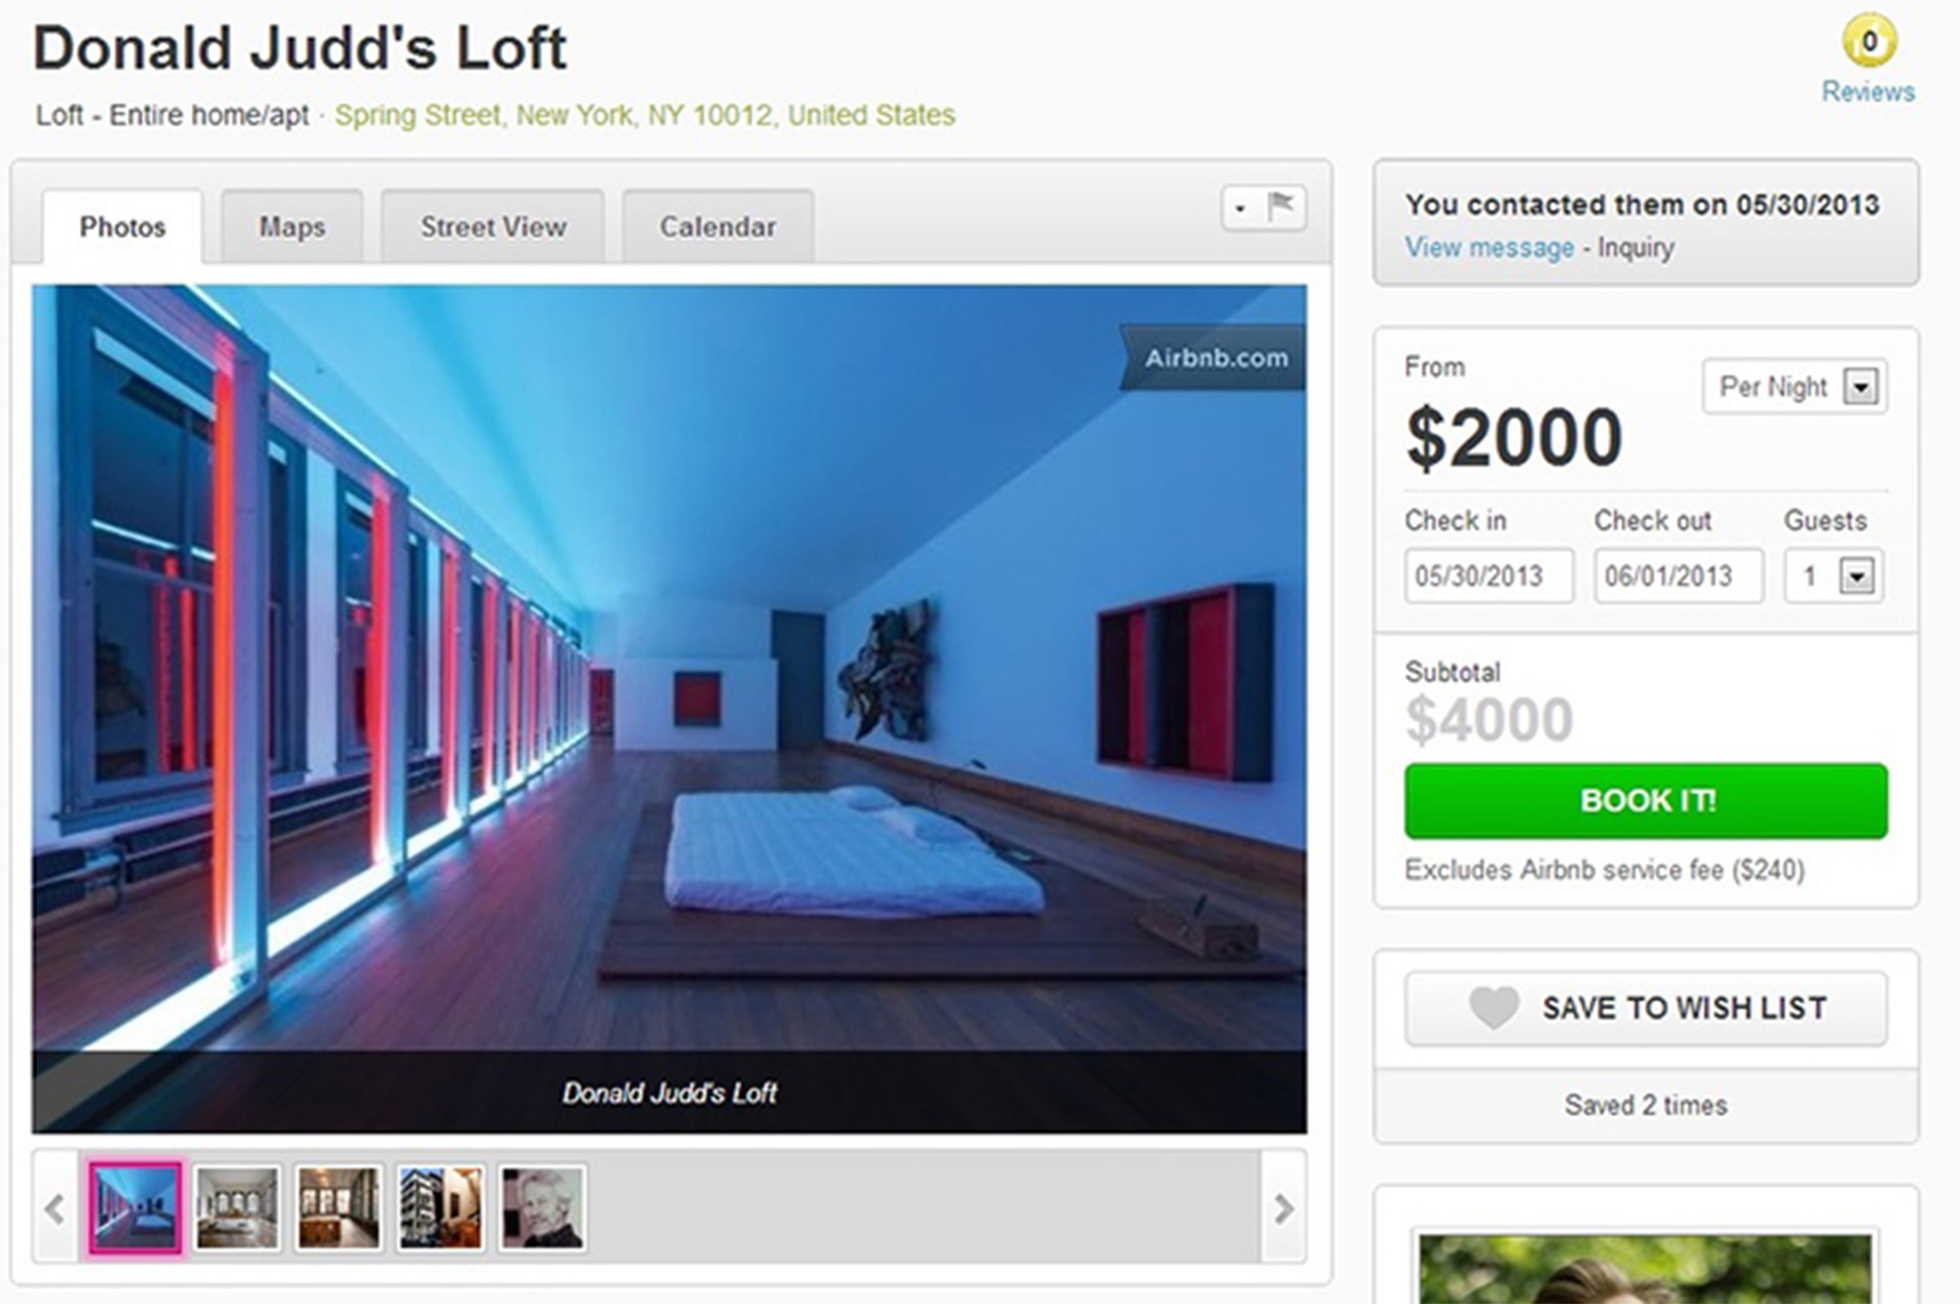This screenshot has height=1304, width=1960.
Task: Open the View message link
Action: click(1489, 247)
